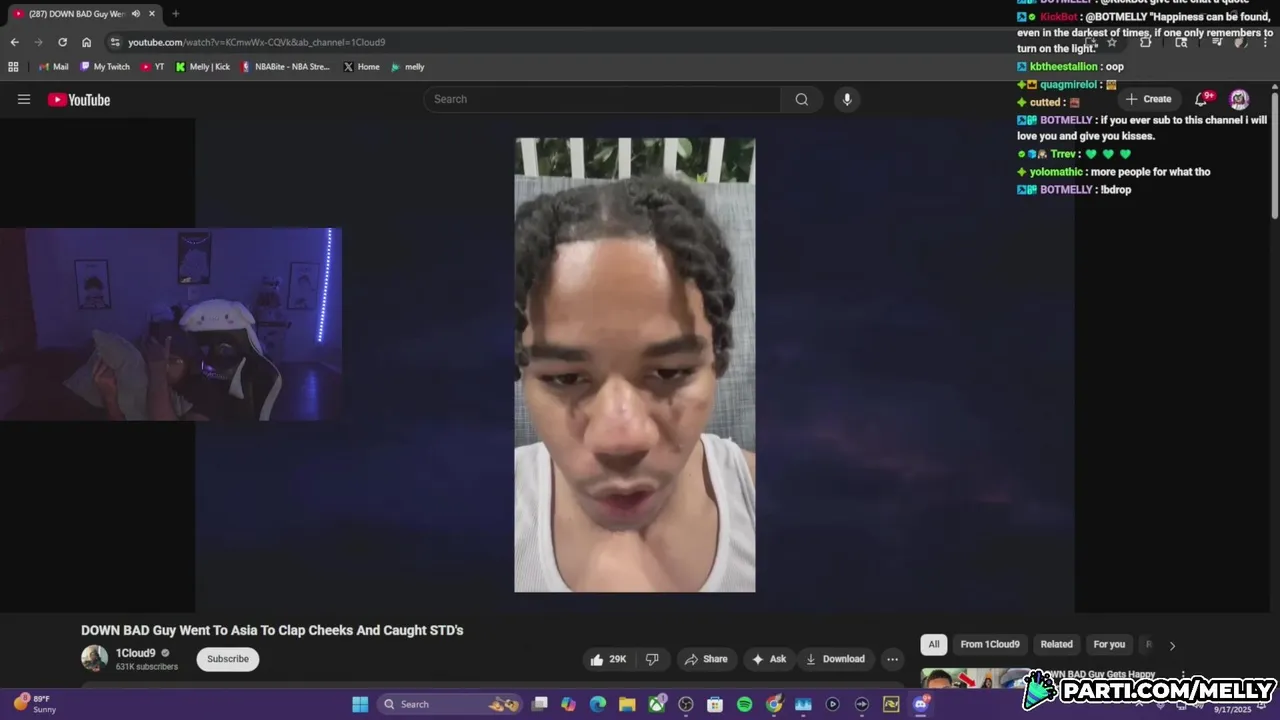
Task: Open more actions three-dot menu
Action: coord(892,659)
